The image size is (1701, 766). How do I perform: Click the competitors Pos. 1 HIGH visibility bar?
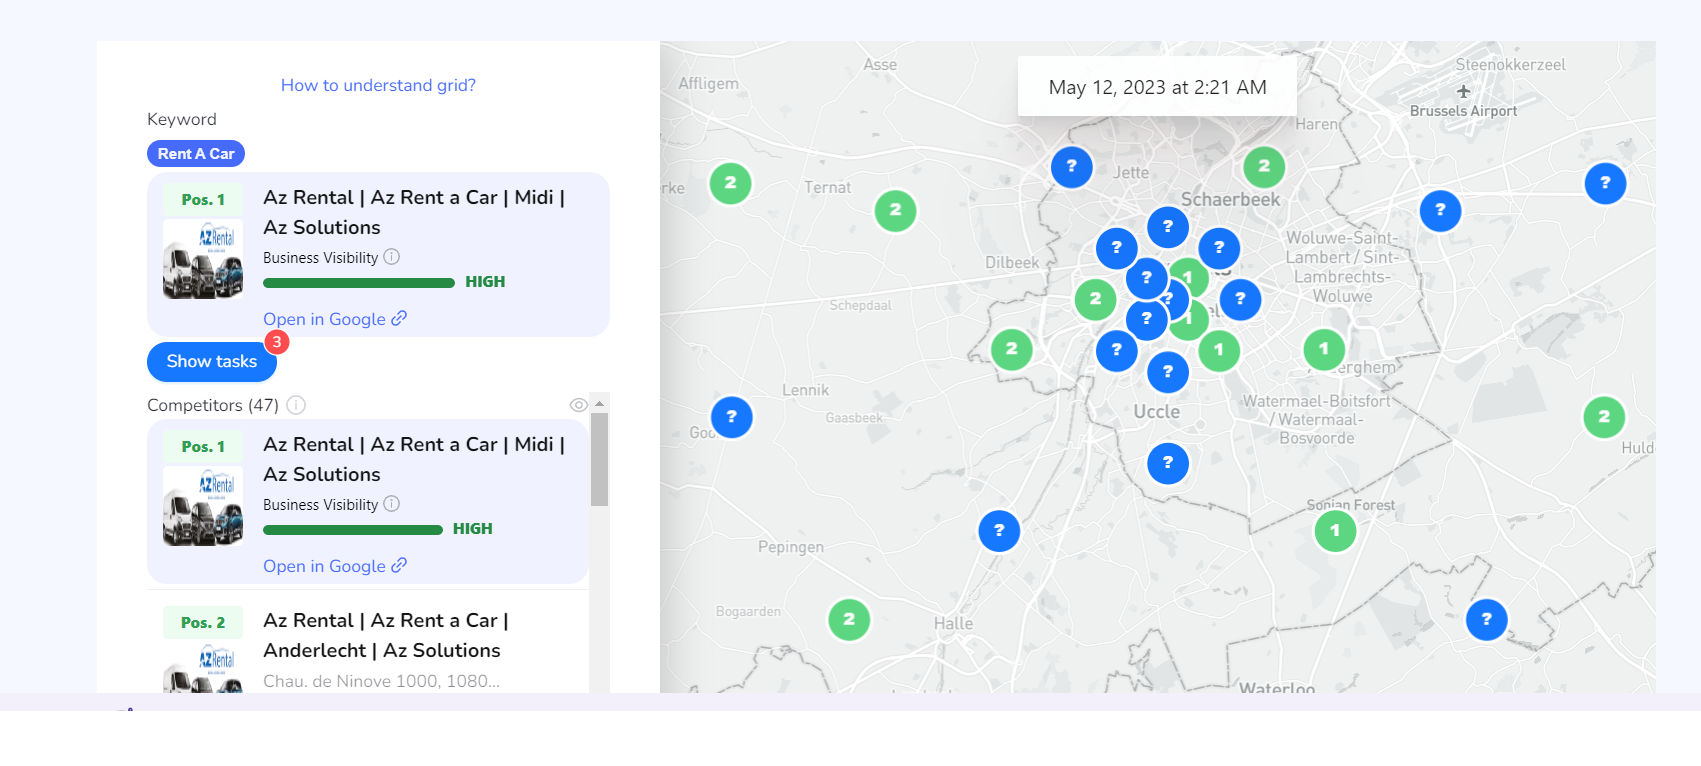pyautogui.click(x=353, y=530)
